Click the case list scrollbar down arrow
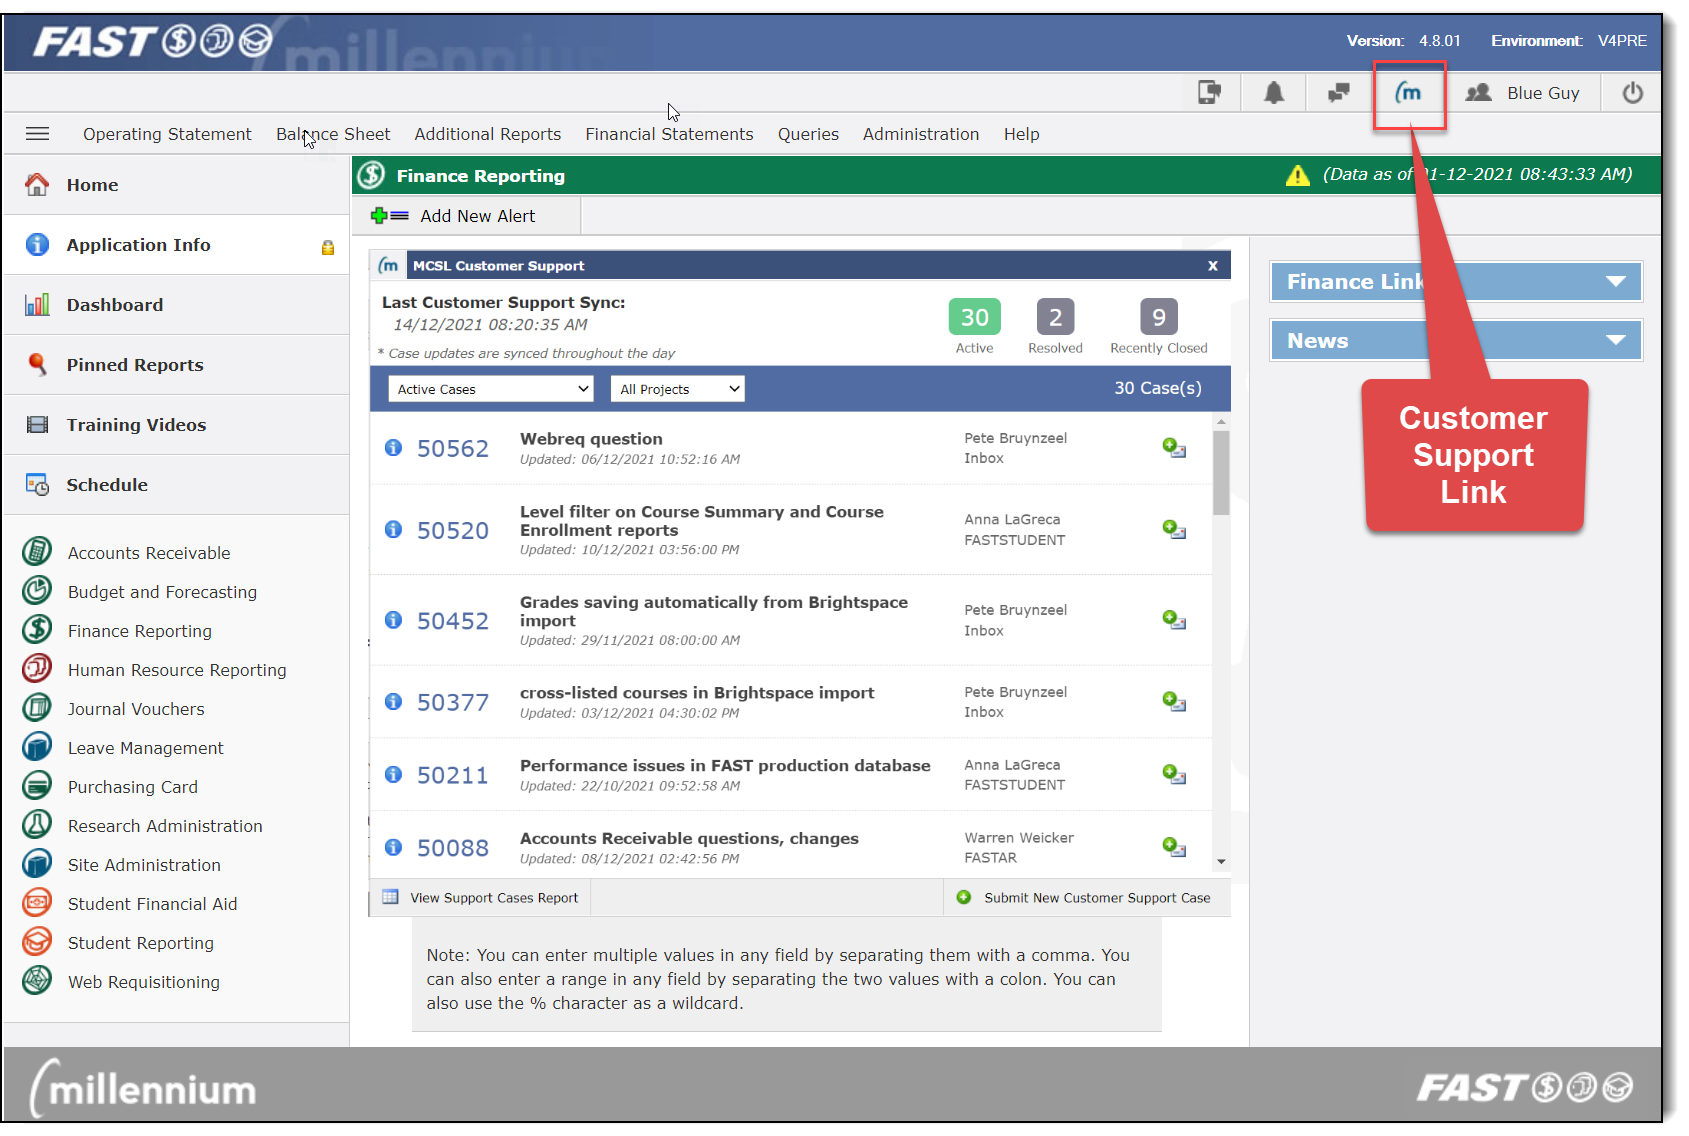The image size is (1689, 1136). tap(1221, 862)
